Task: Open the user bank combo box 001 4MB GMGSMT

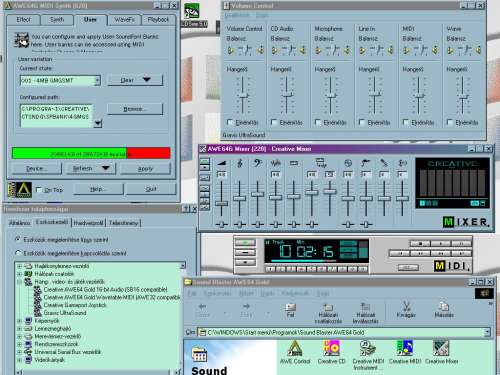Action: pos(60,80)
